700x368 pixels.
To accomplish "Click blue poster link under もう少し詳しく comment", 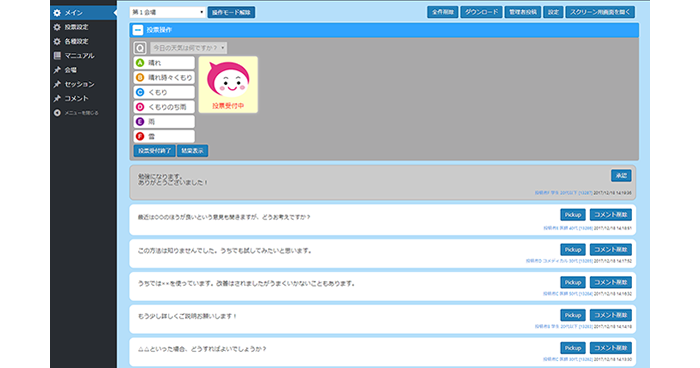I will (563, 327).
